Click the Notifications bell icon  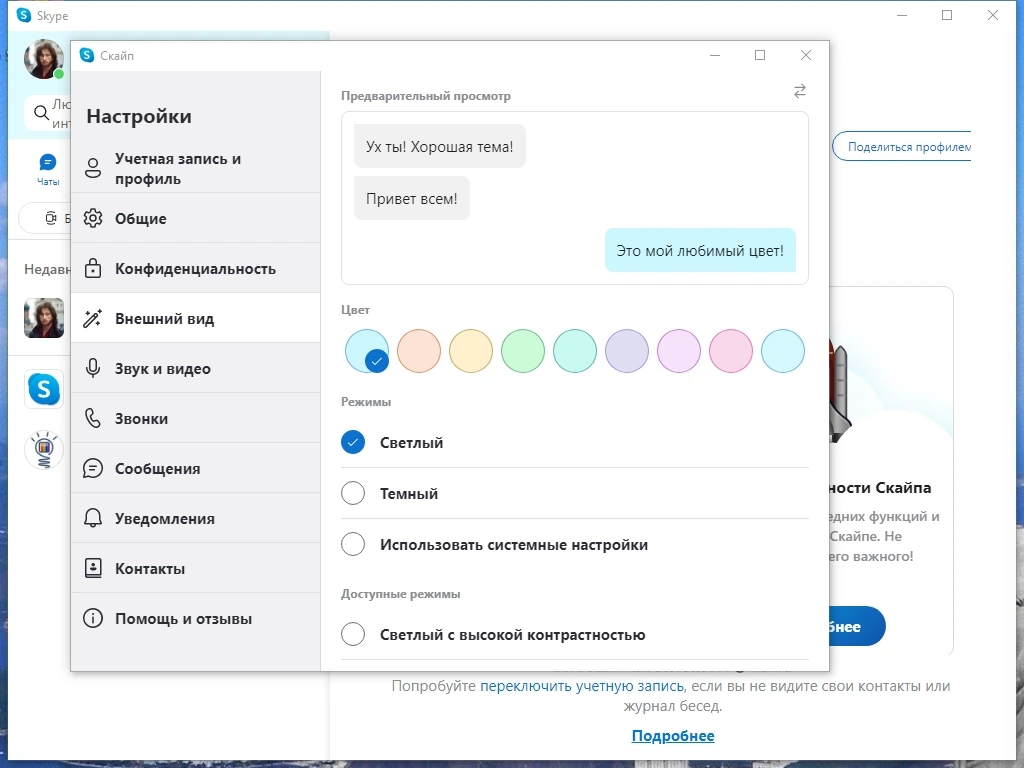click(93, 519)
